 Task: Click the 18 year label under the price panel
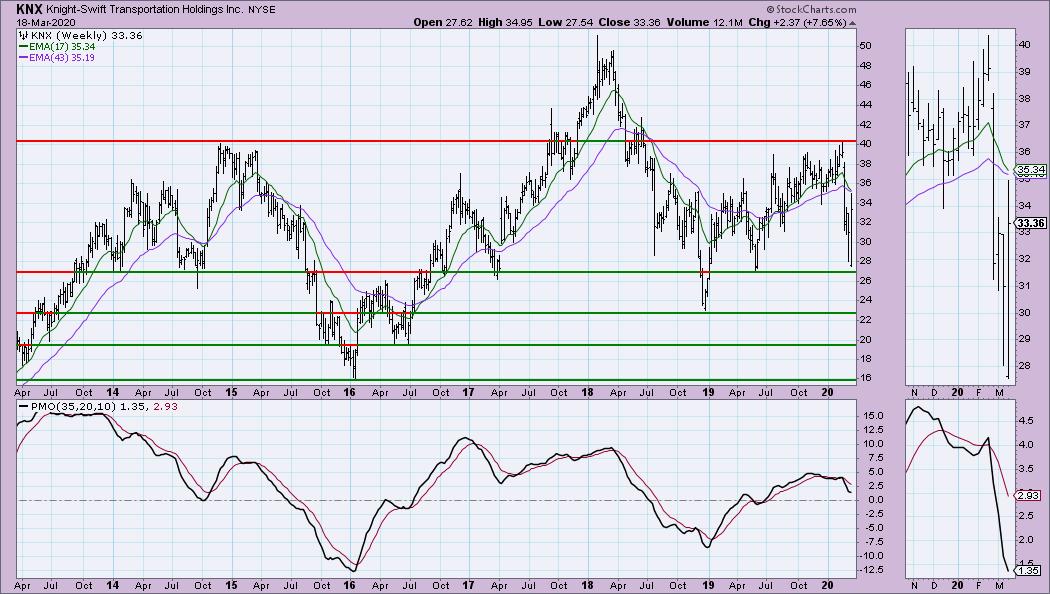(587, 392)
